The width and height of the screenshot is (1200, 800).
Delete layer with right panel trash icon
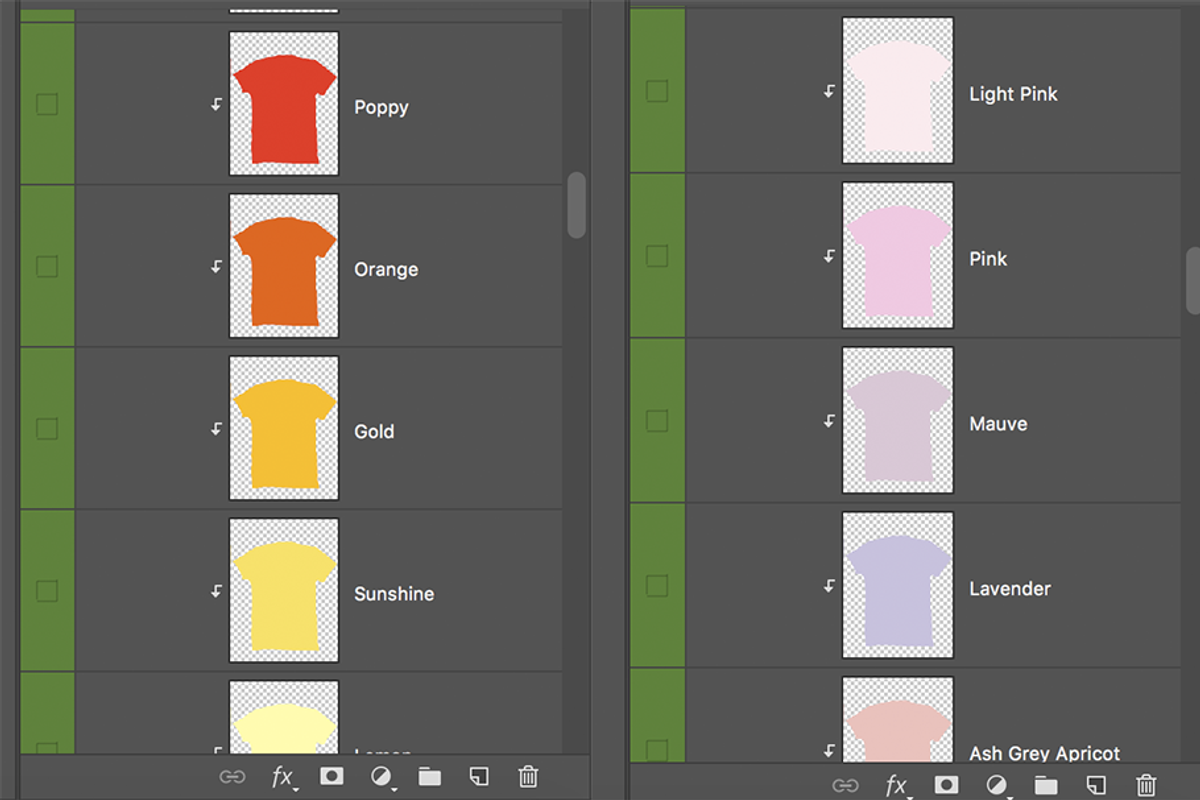tap(1147, 786)
